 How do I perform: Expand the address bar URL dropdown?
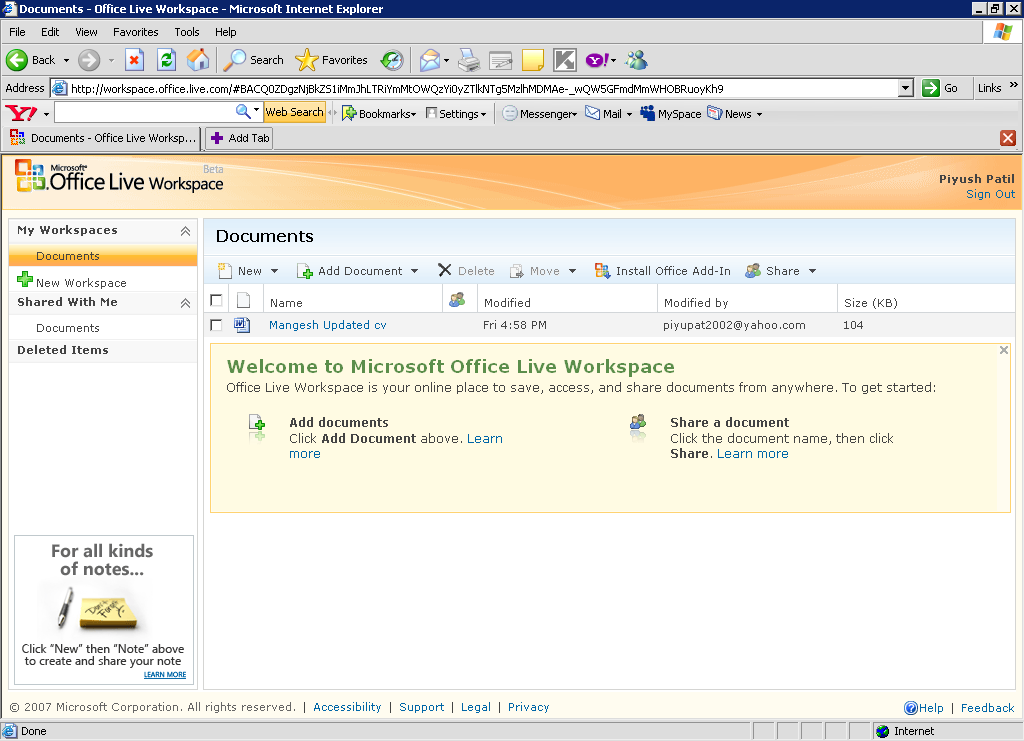[x=905, y=88]
